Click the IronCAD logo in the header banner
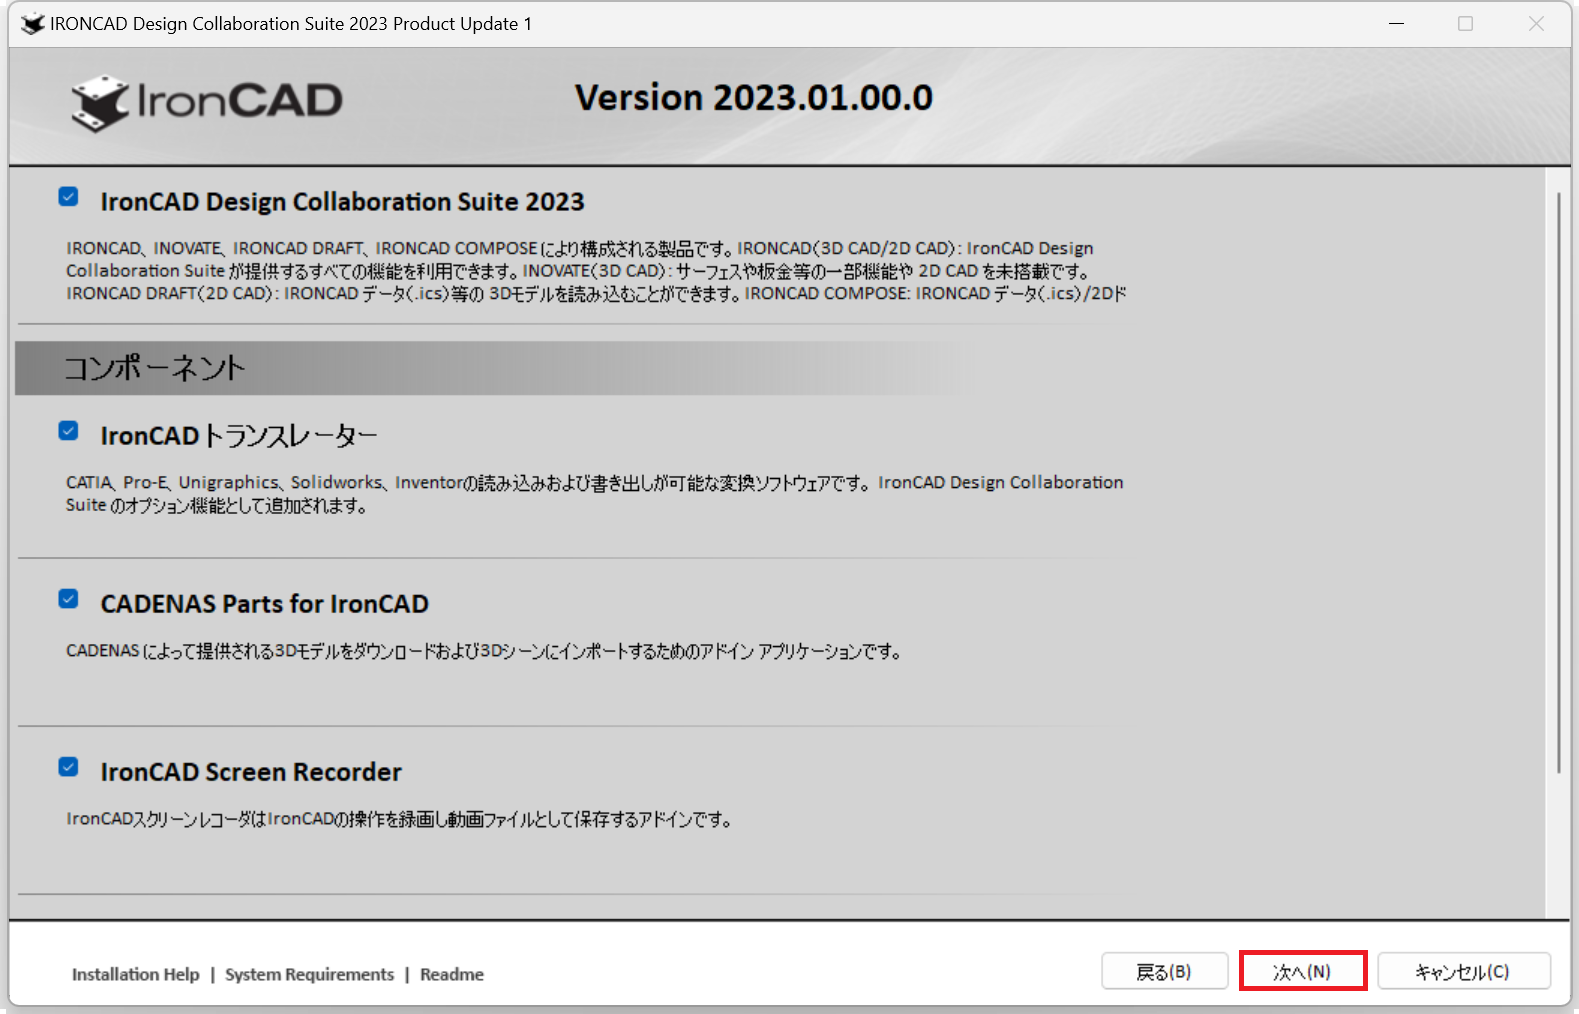This screenshot has width=1579, height=1014. 207,102
